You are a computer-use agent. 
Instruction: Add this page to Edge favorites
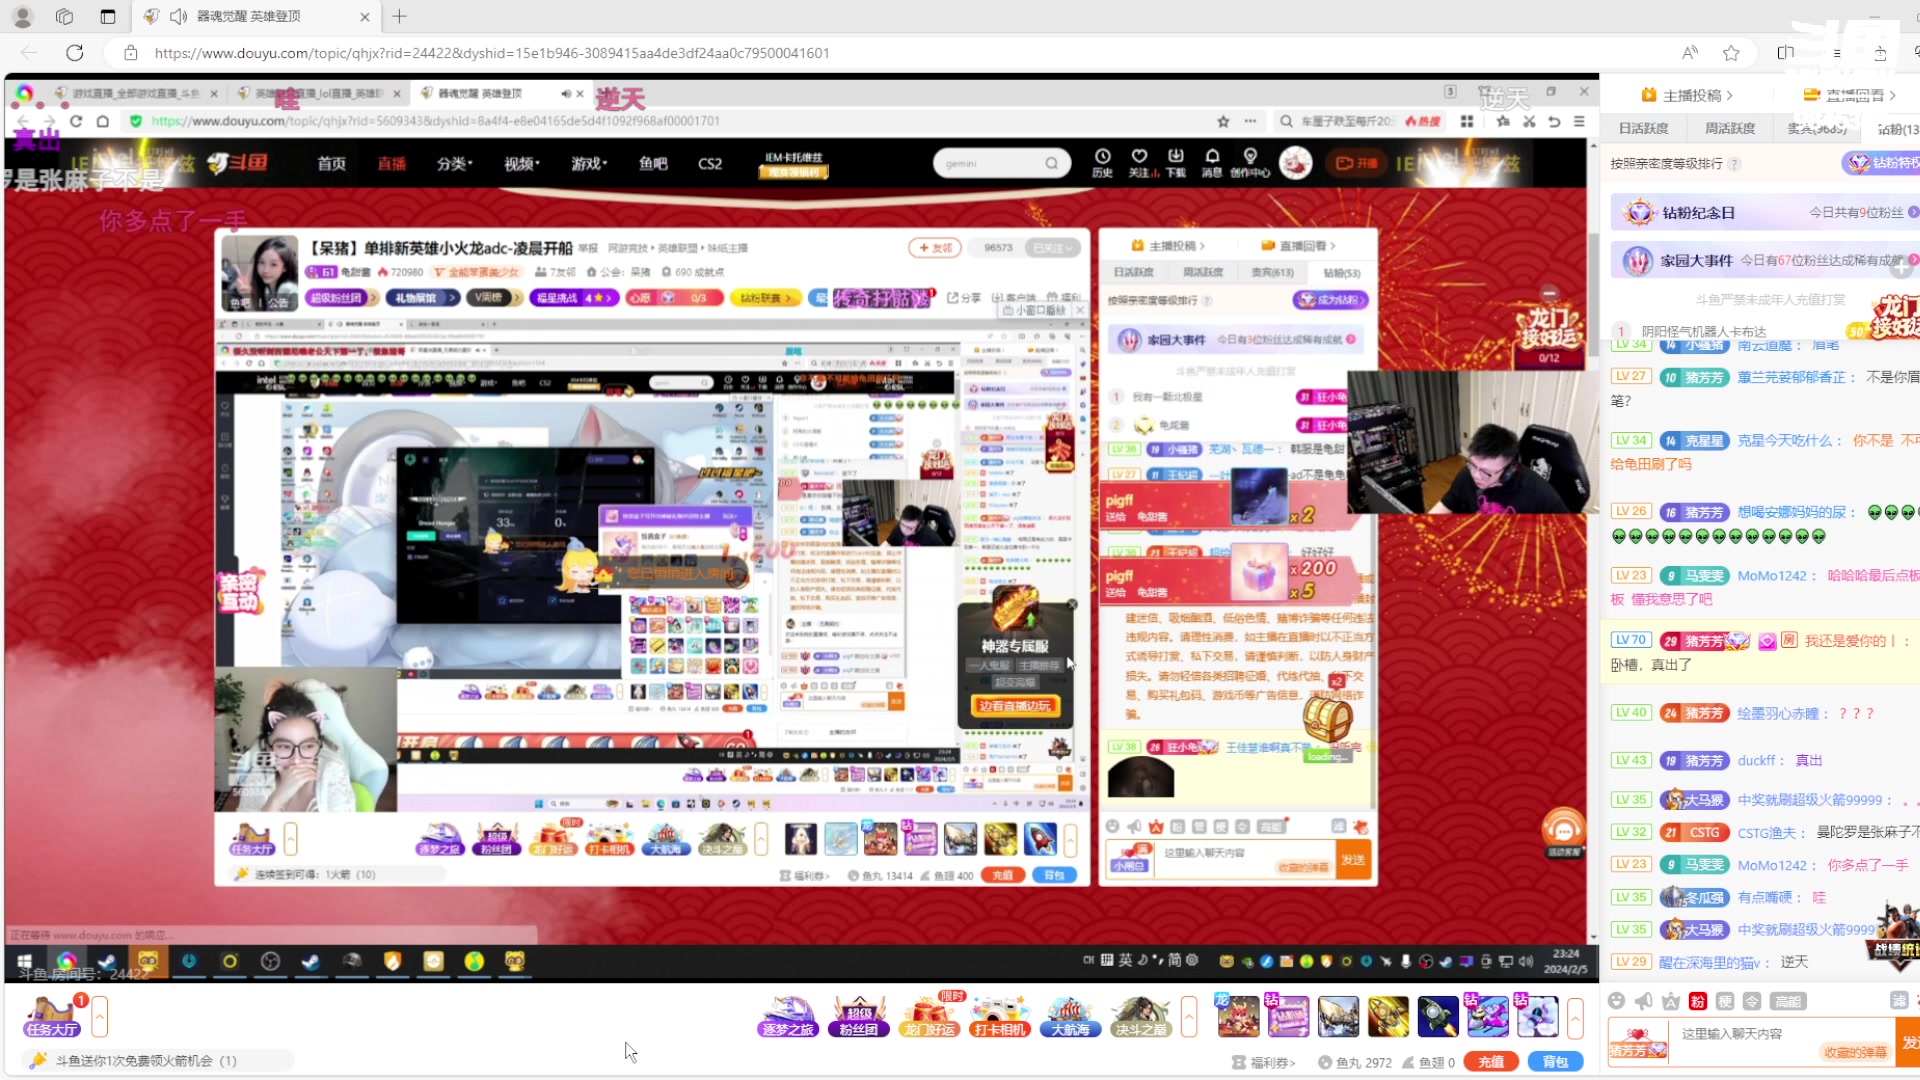1731,53
